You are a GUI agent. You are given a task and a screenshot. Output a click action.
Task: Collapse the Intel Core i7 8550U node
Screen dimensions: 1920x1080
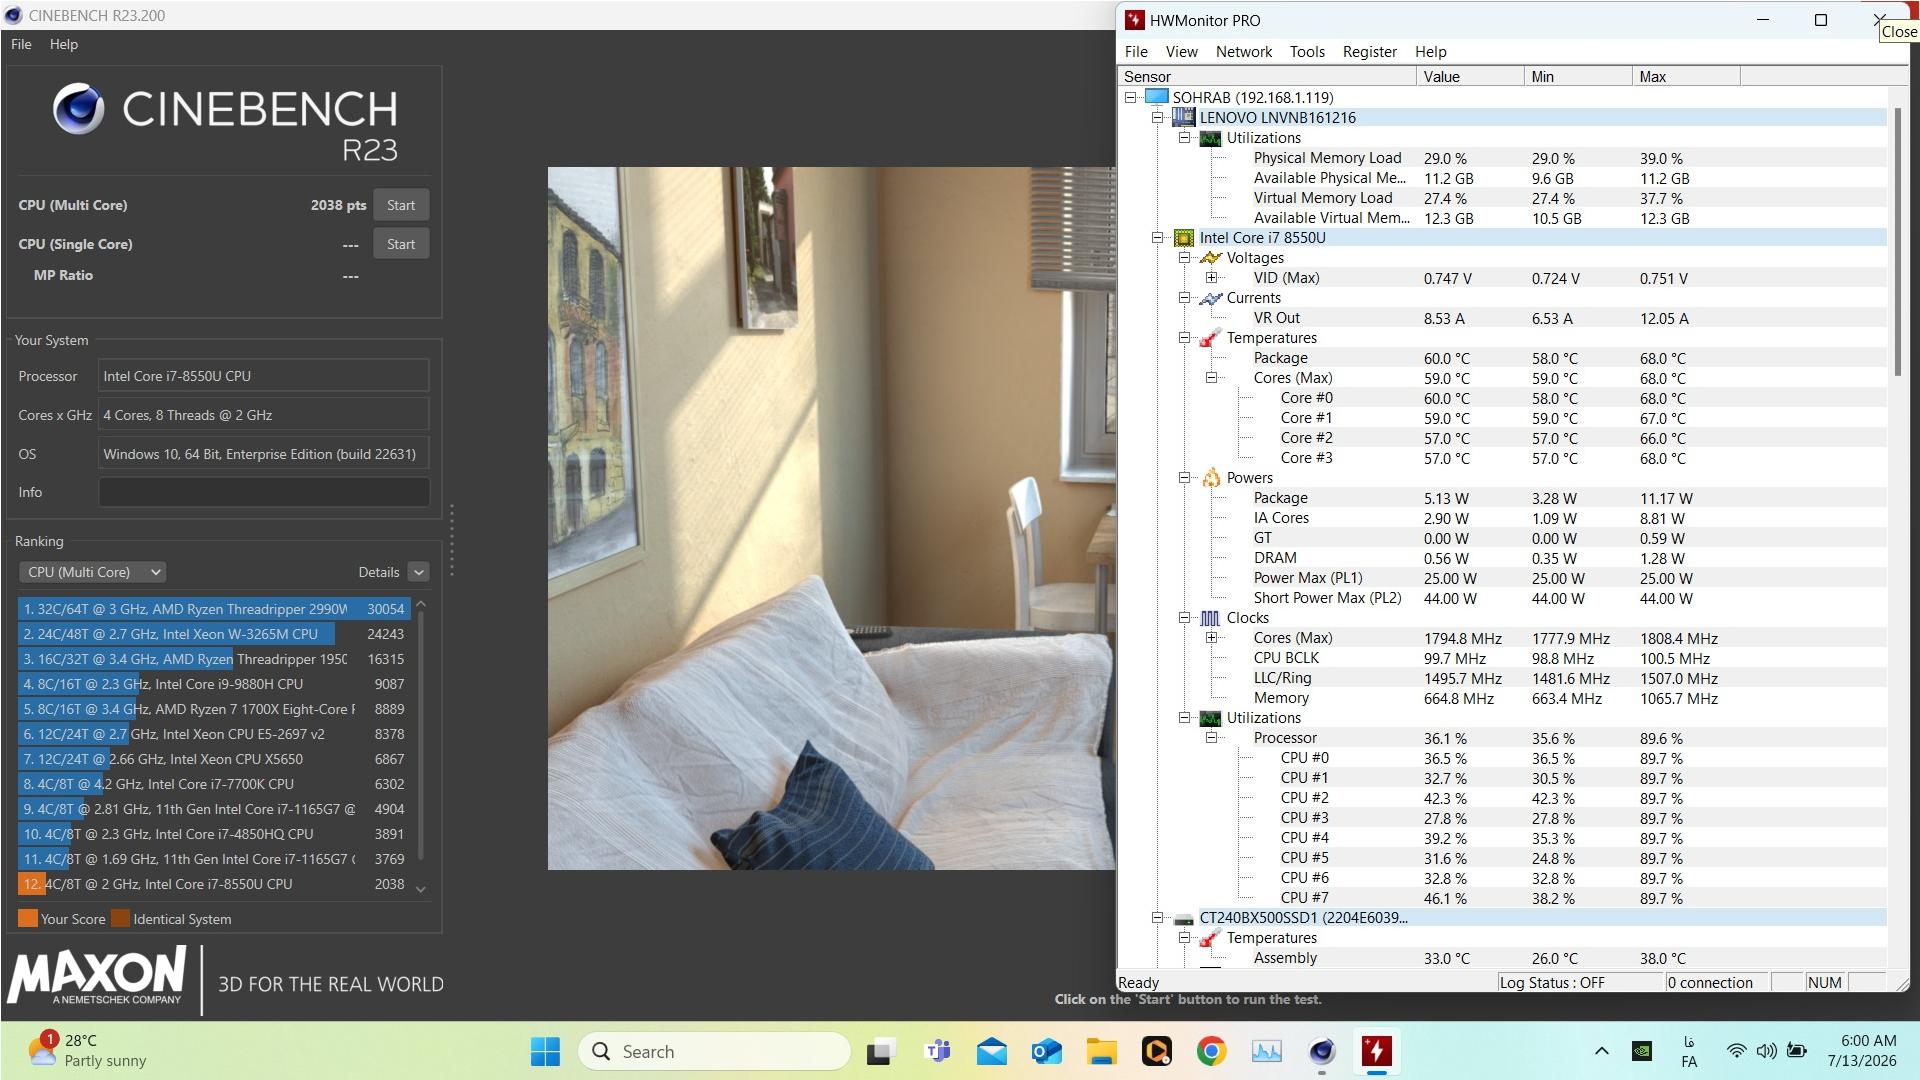1157,238
